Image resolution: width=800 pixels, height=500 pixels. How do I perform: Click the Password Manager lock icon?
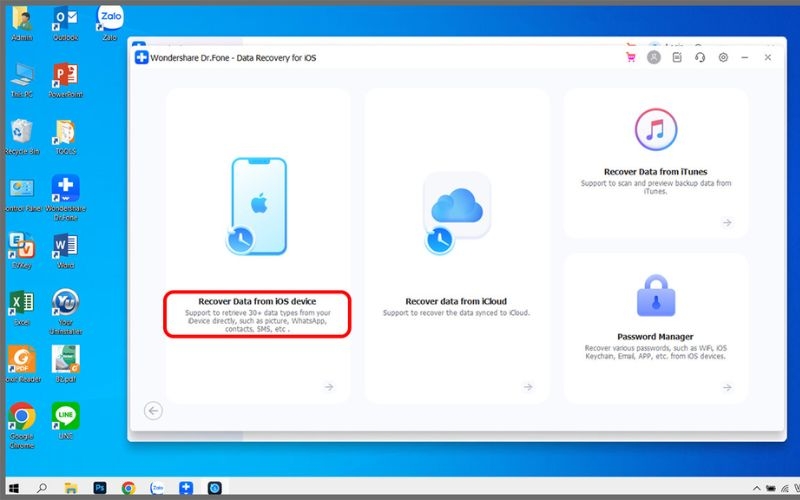(656, 296)
